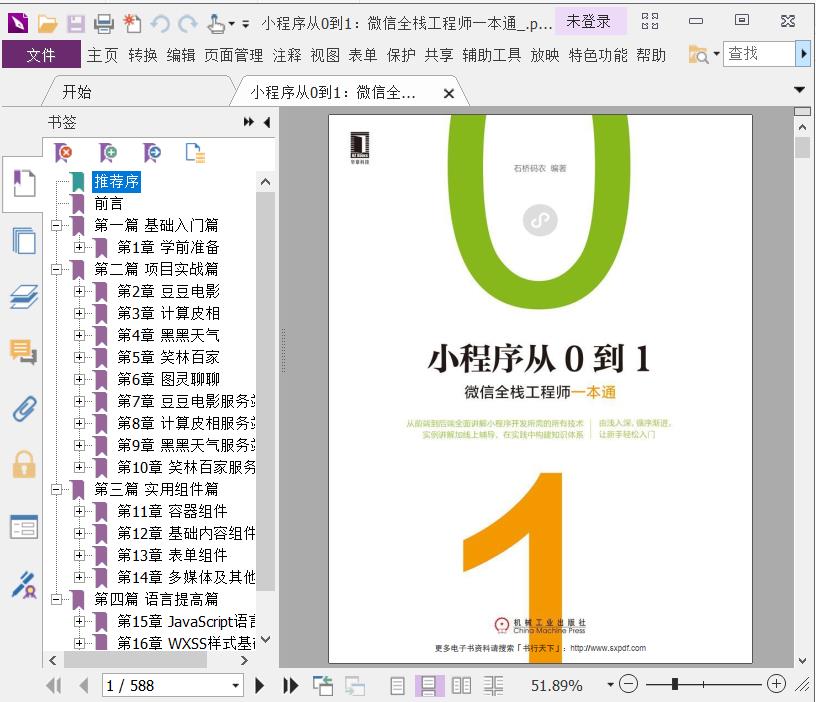Image resolution: width=816 pixels, height=702 pixels.
Task: Click the zoom slider handle
Action: (x=675, y=684)
